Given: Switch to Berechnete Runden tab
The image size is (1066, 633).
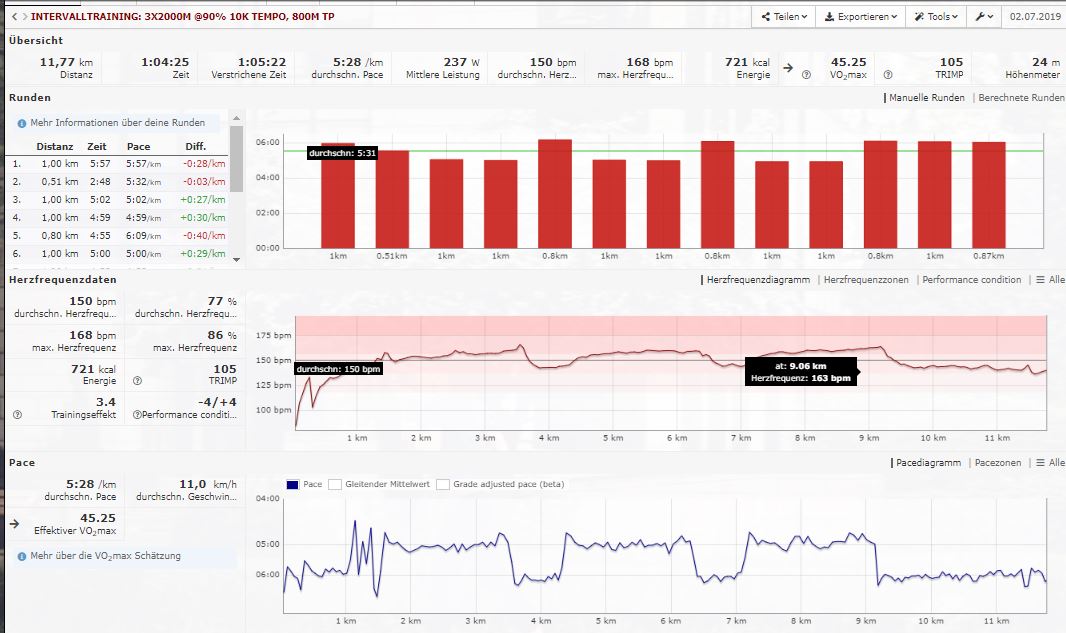Looking at the screenshot, I should click(1021, 98).
